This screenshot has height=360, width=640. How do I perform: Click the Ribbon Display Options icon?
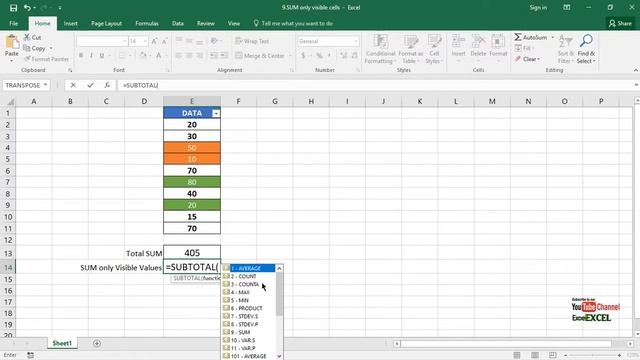(x=567, y=7)
